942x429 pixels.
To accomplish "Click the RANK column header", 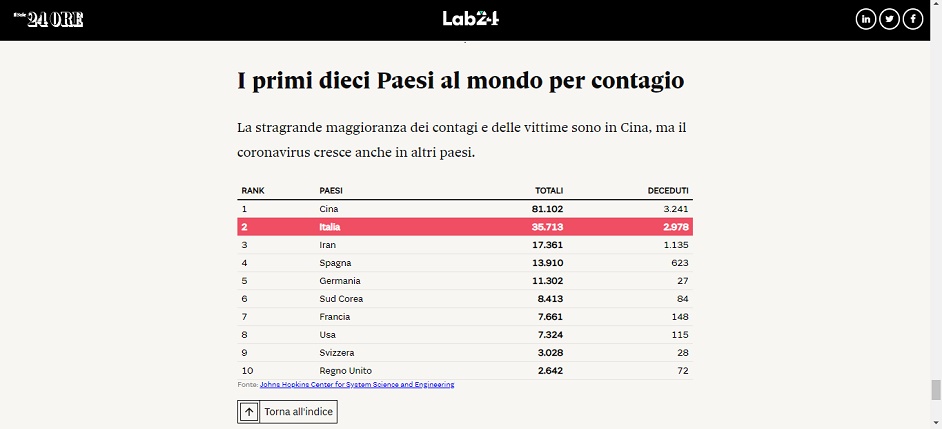I will point(253,191).
